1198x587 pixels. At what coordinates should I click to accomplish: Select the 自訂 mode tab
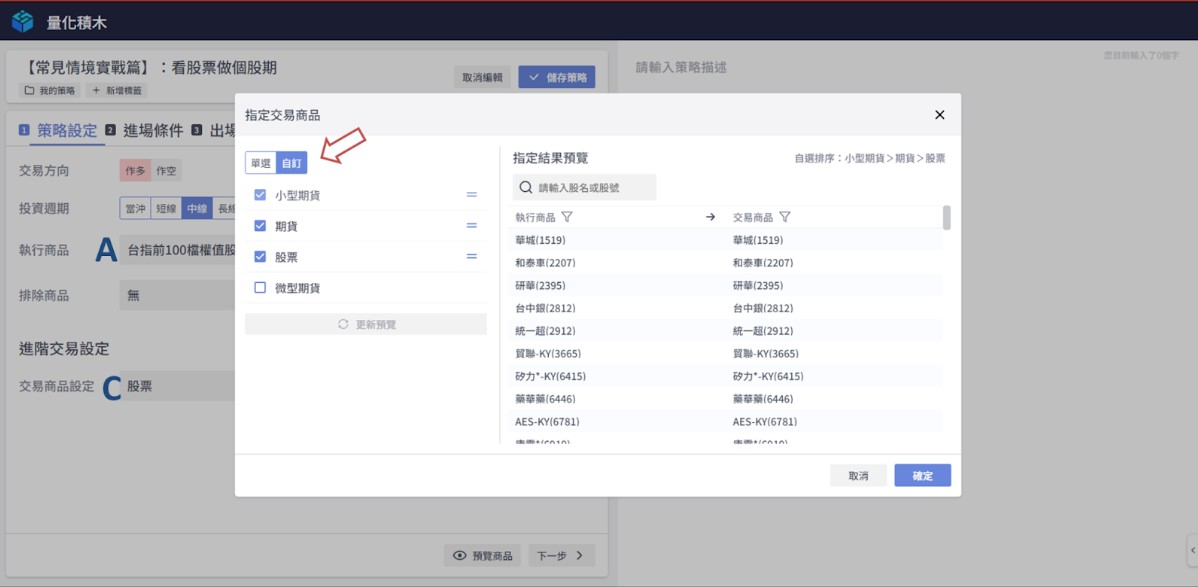click(291, 162)
